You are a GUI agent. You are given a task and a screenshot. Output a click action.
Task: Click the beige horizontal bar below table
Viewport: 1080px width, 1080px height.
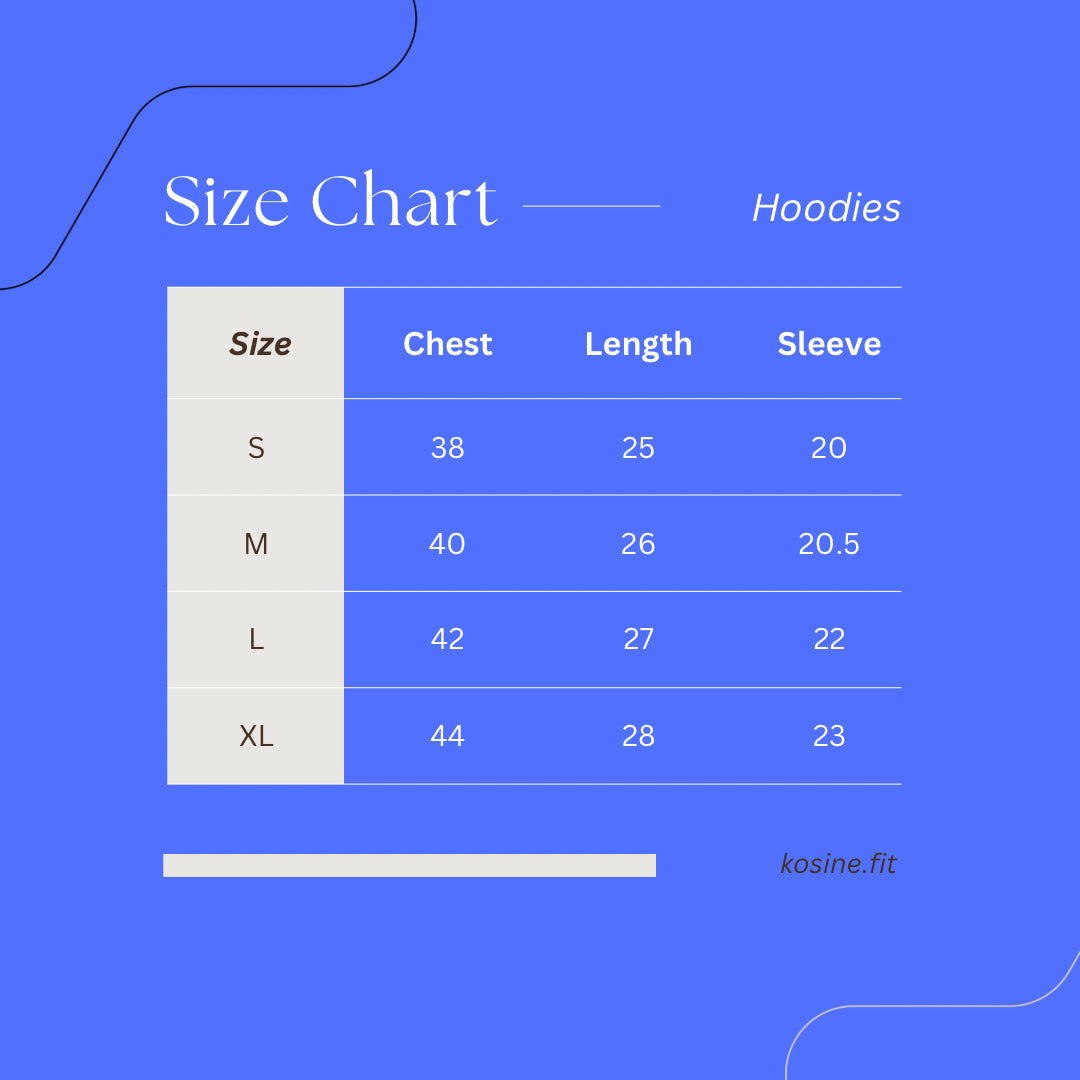(x=409, y=865)
